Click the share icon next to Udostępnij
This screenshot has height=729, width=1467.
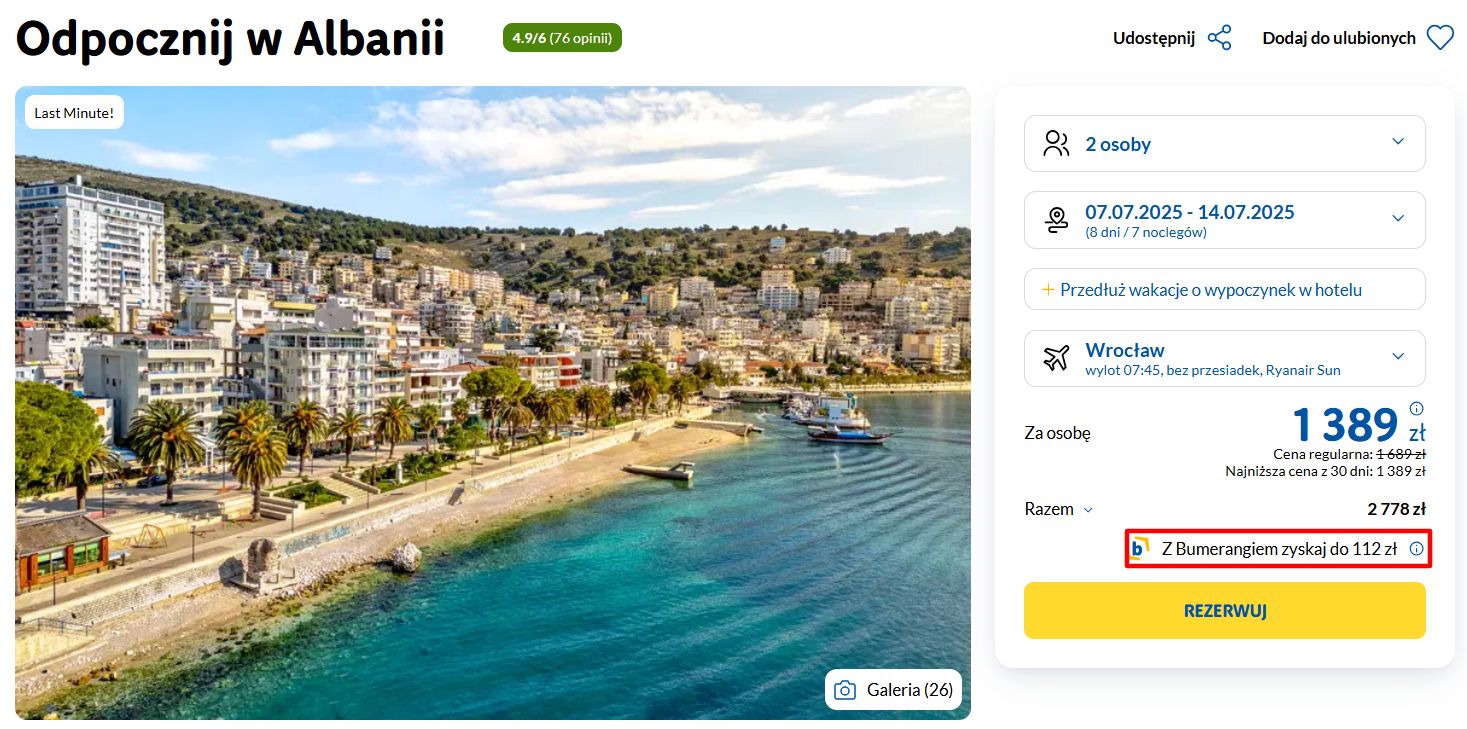1219,38
